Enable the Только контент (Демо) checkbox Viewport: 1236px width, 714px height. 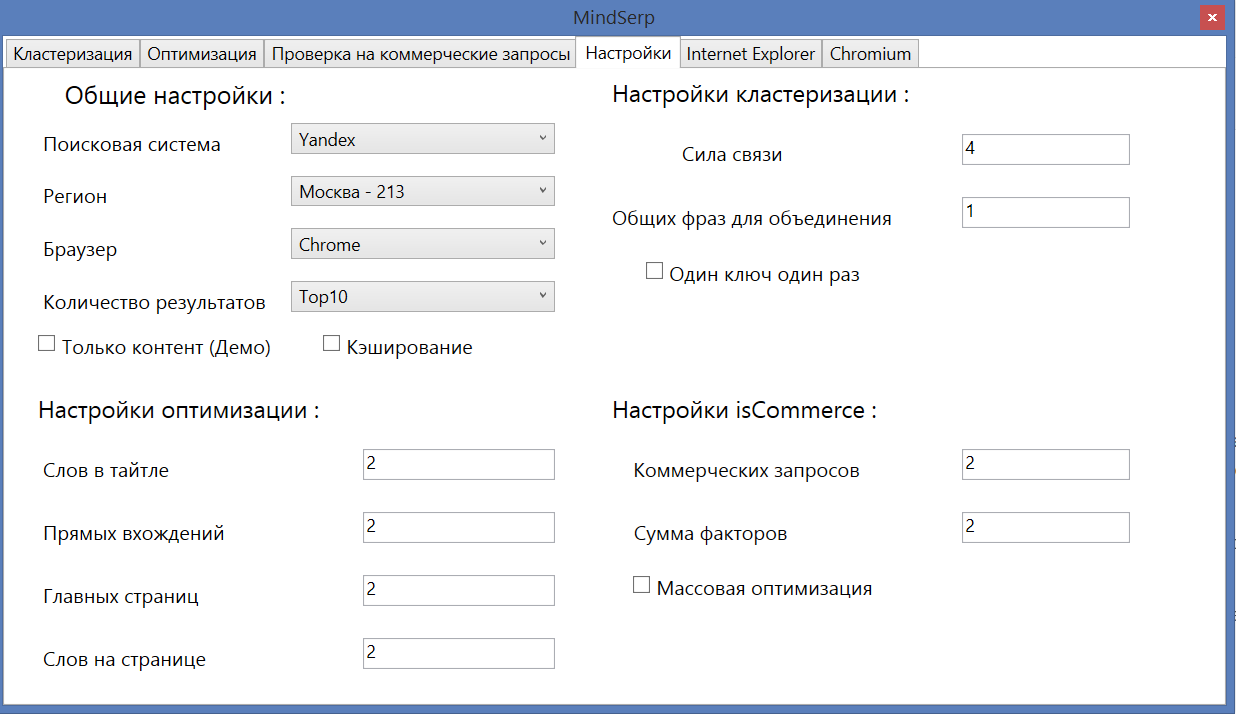46,344
